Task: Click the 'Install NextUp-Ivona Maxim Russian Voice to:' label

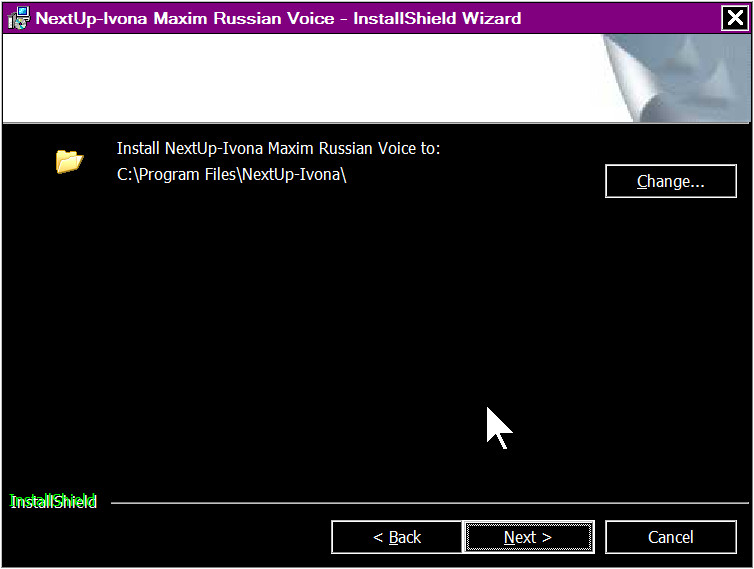Action: [278, 148]
